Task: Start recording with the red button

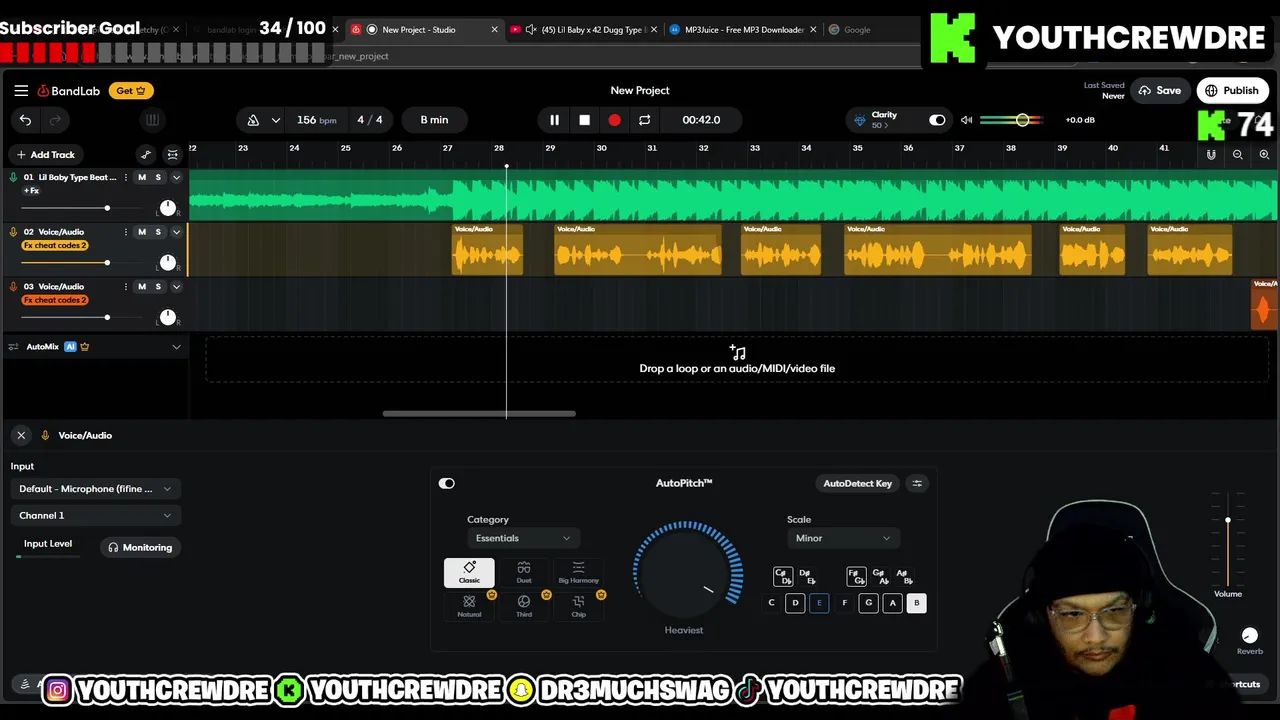Action: pos(614,120)
